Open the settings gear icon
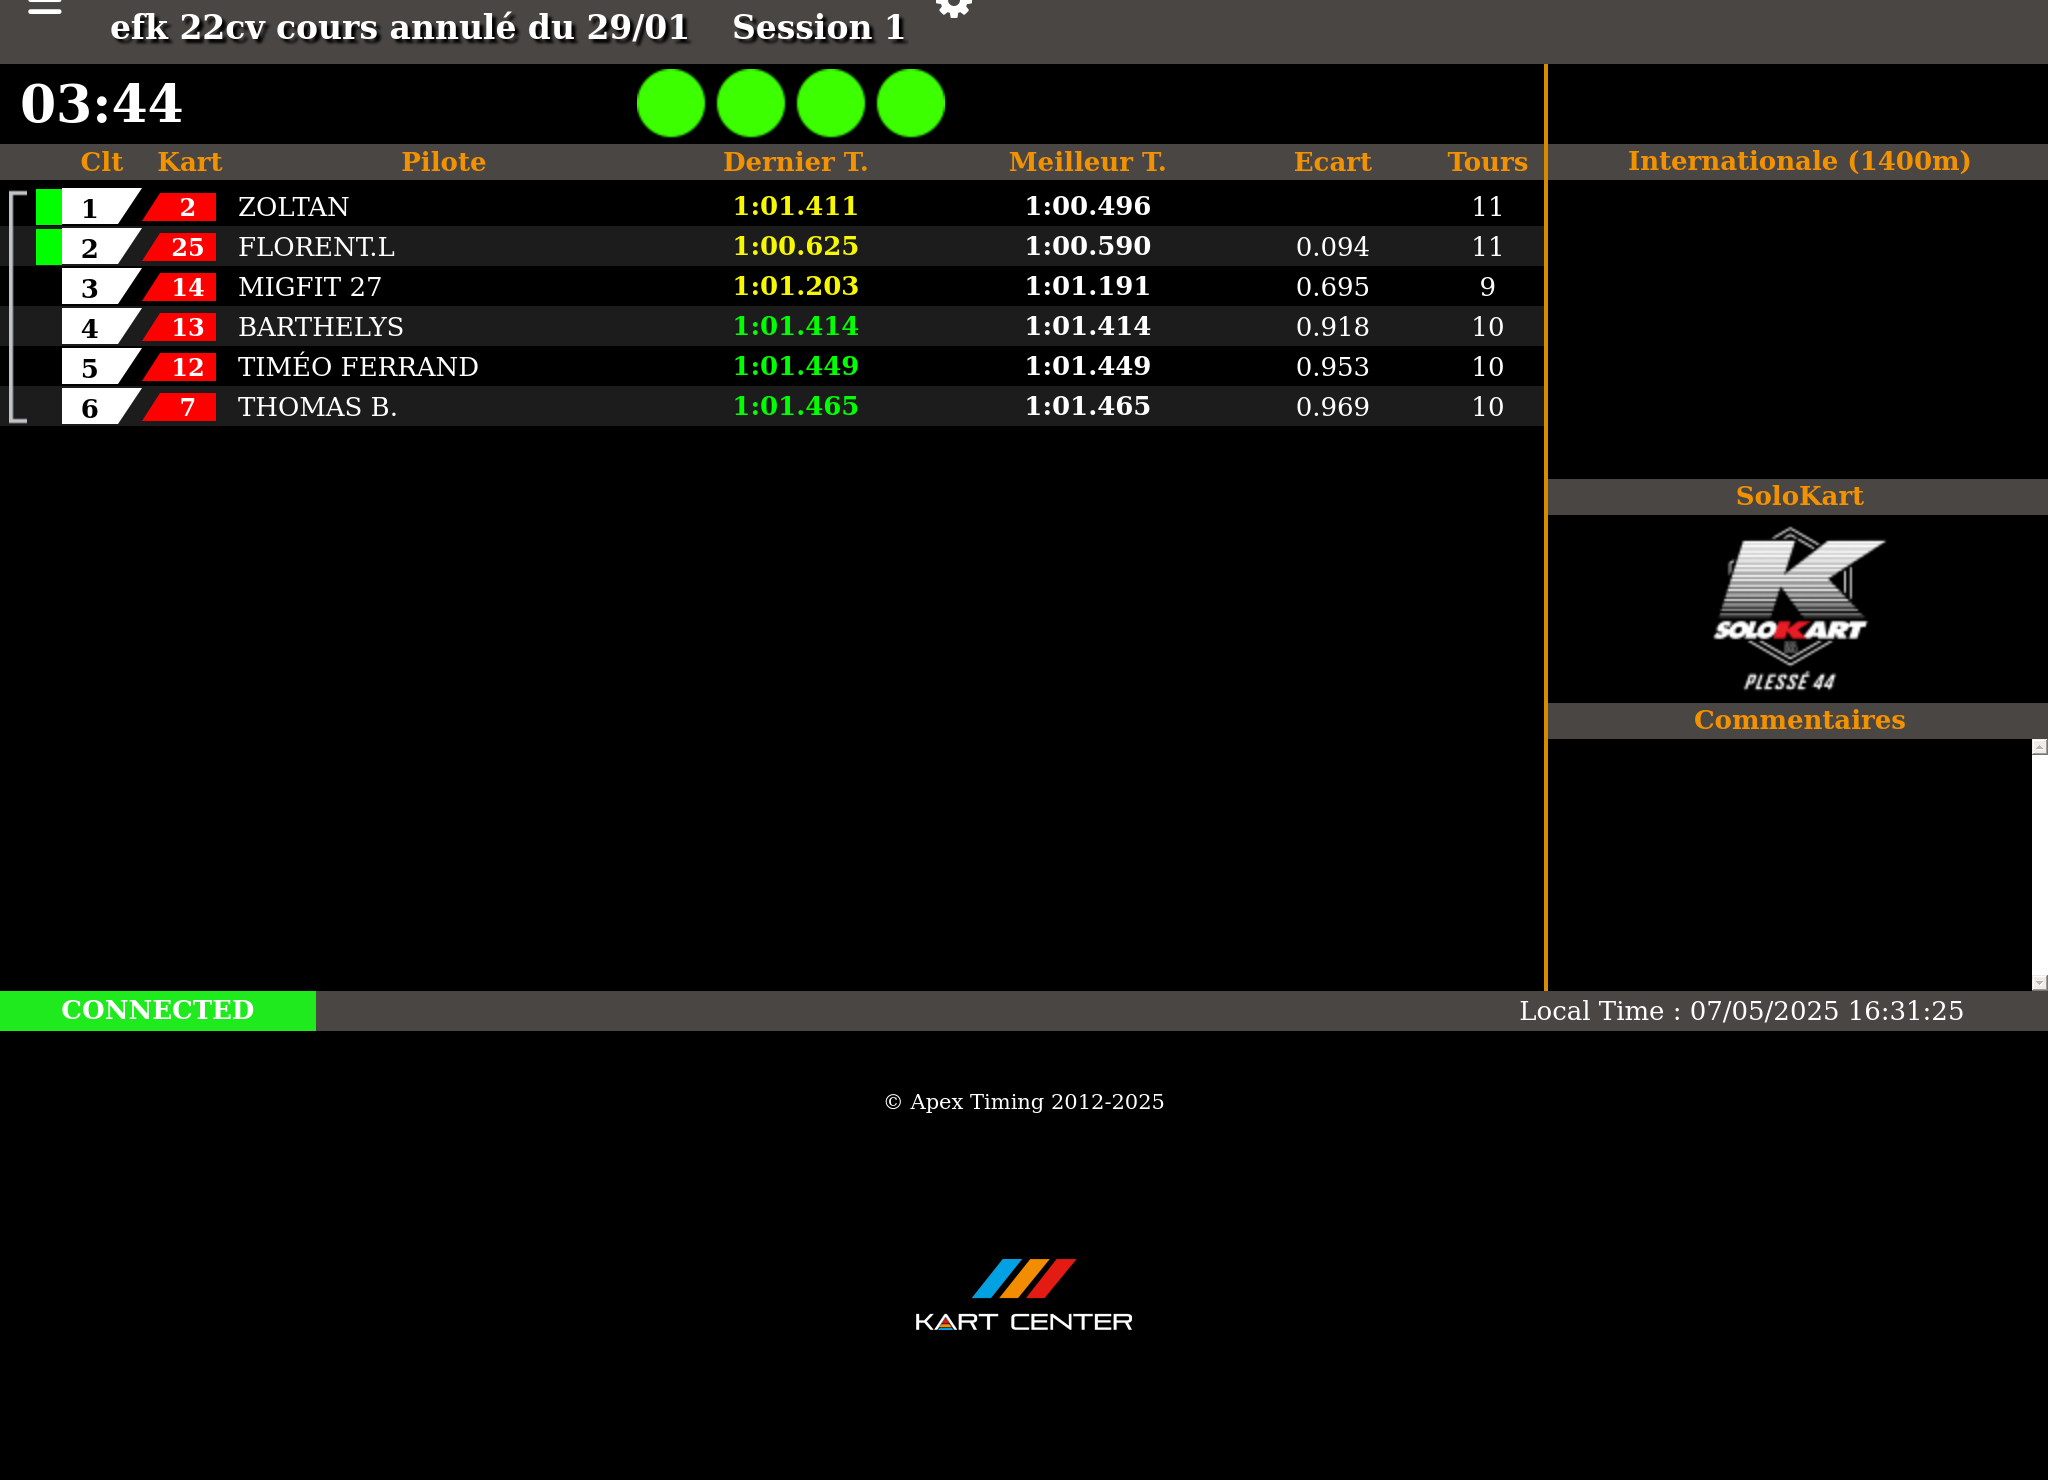The width and height of the screenshot is (2048, 1480). click(953, 8)
